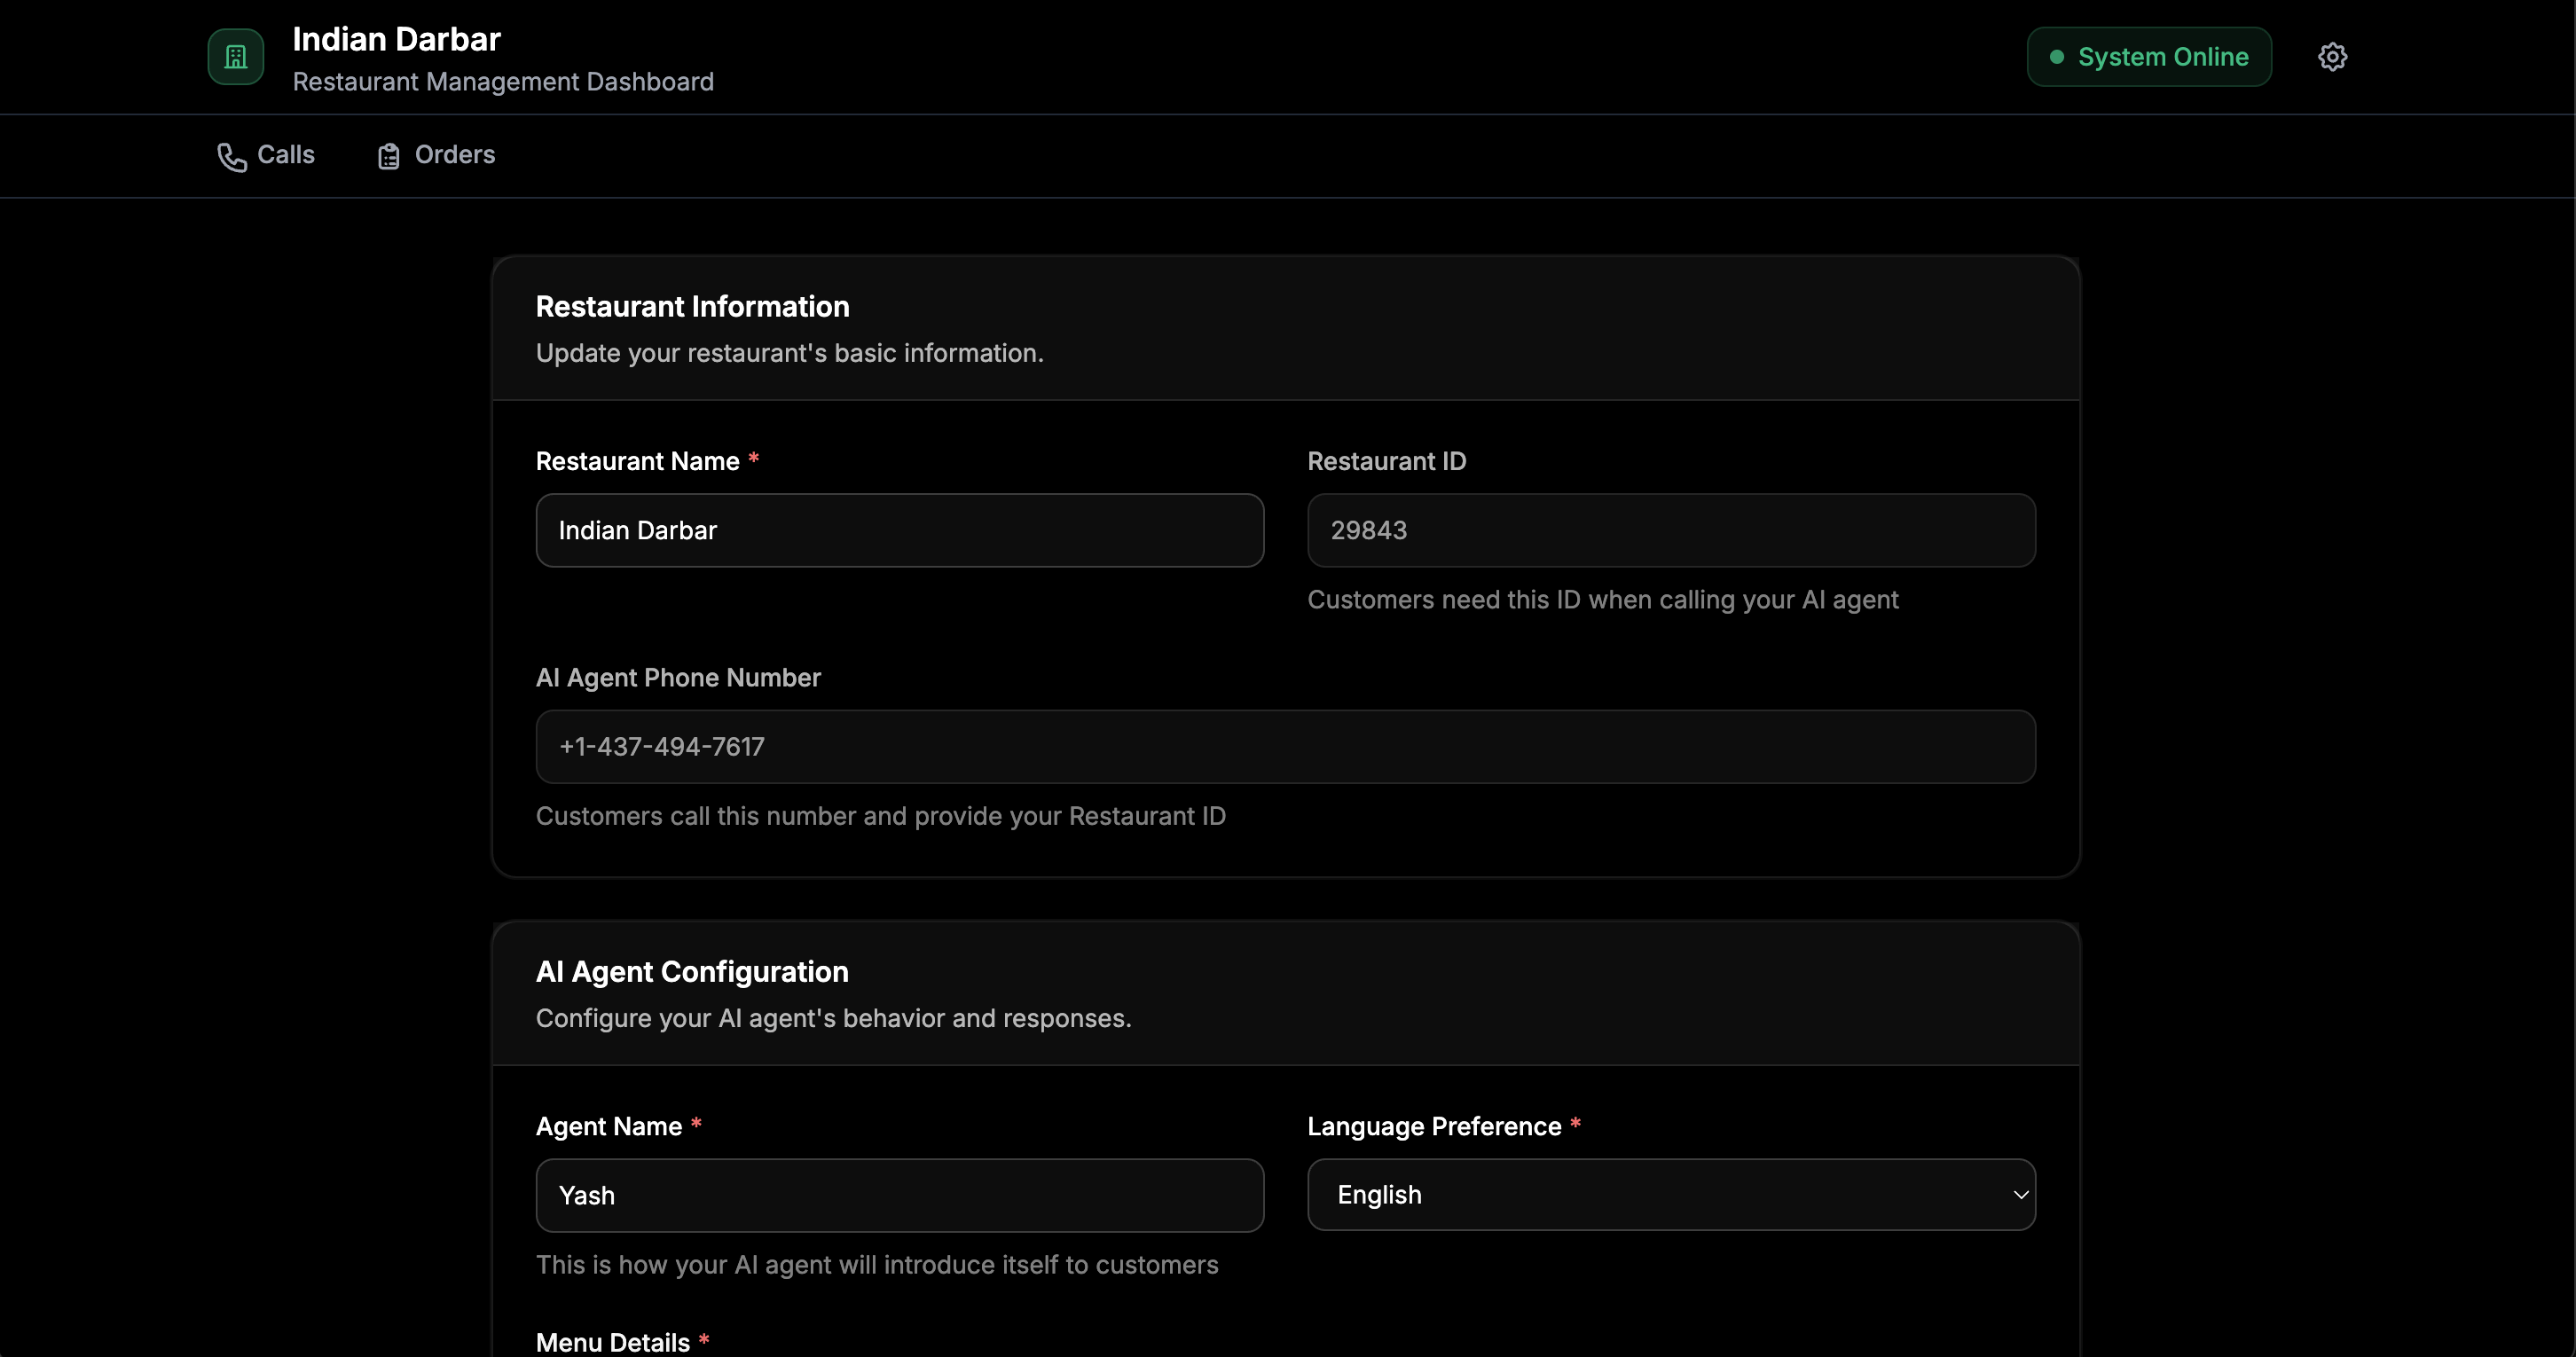Click the Indian Darbar header title

click(x=396, y=39)
